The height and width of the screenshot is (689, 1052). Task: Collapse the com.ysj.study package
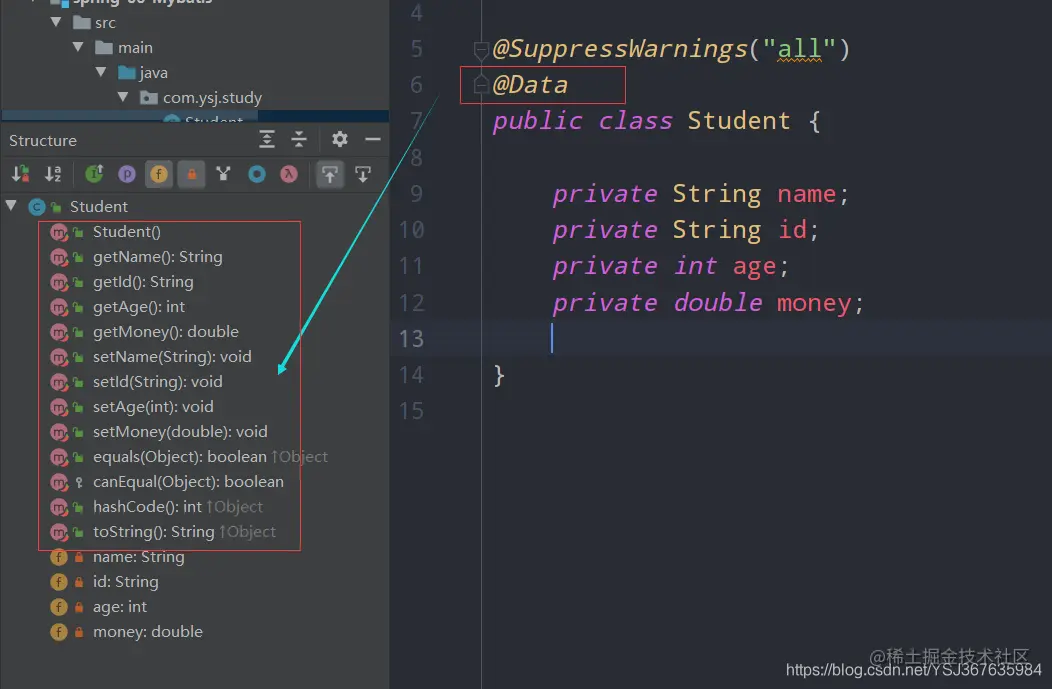pyautogui.click(x=123, y=97)
